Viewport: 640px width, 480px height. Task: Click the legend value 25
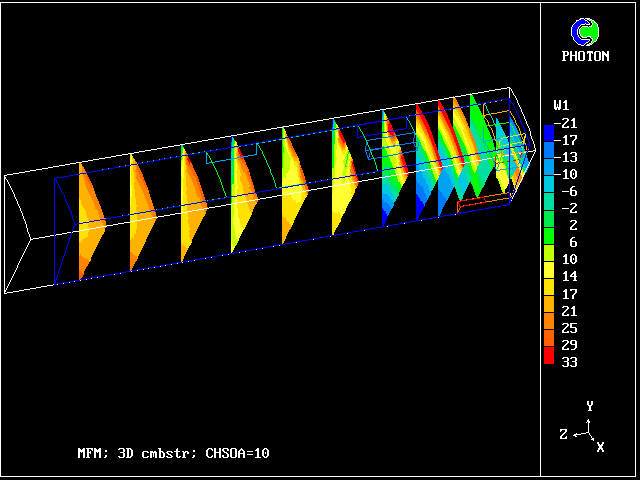[567, 327]
